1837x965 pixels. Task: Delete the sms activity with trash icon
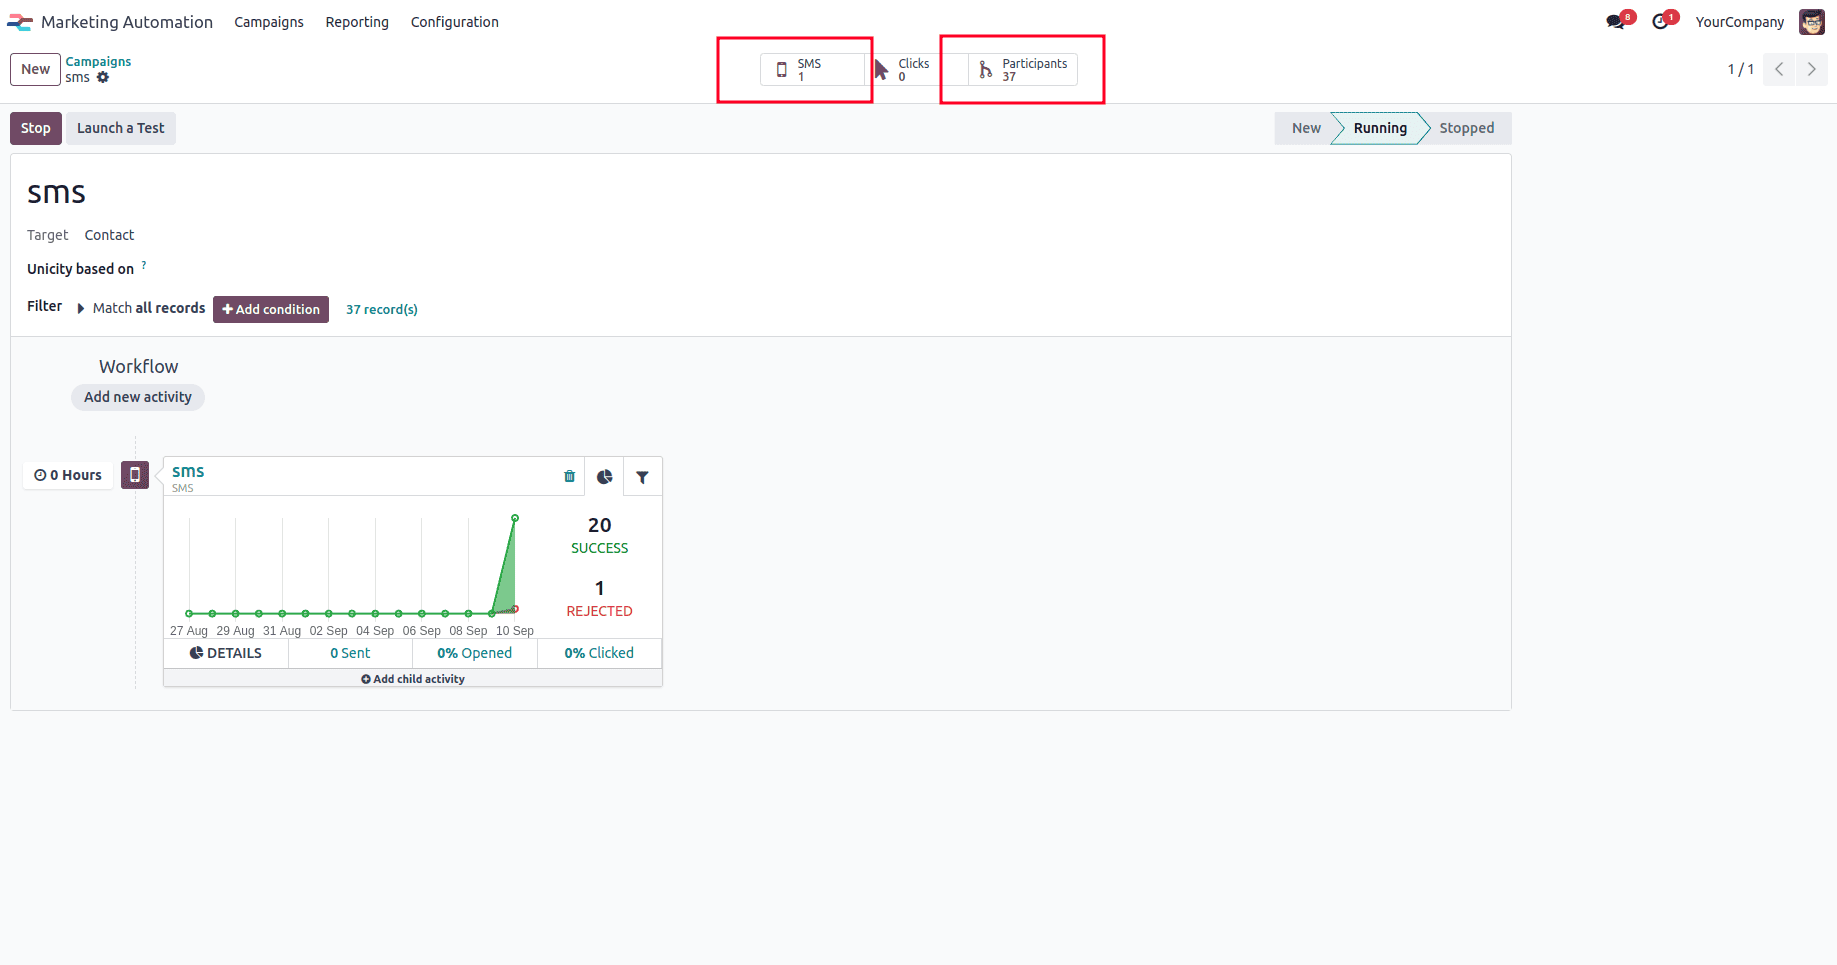(569, 477)
